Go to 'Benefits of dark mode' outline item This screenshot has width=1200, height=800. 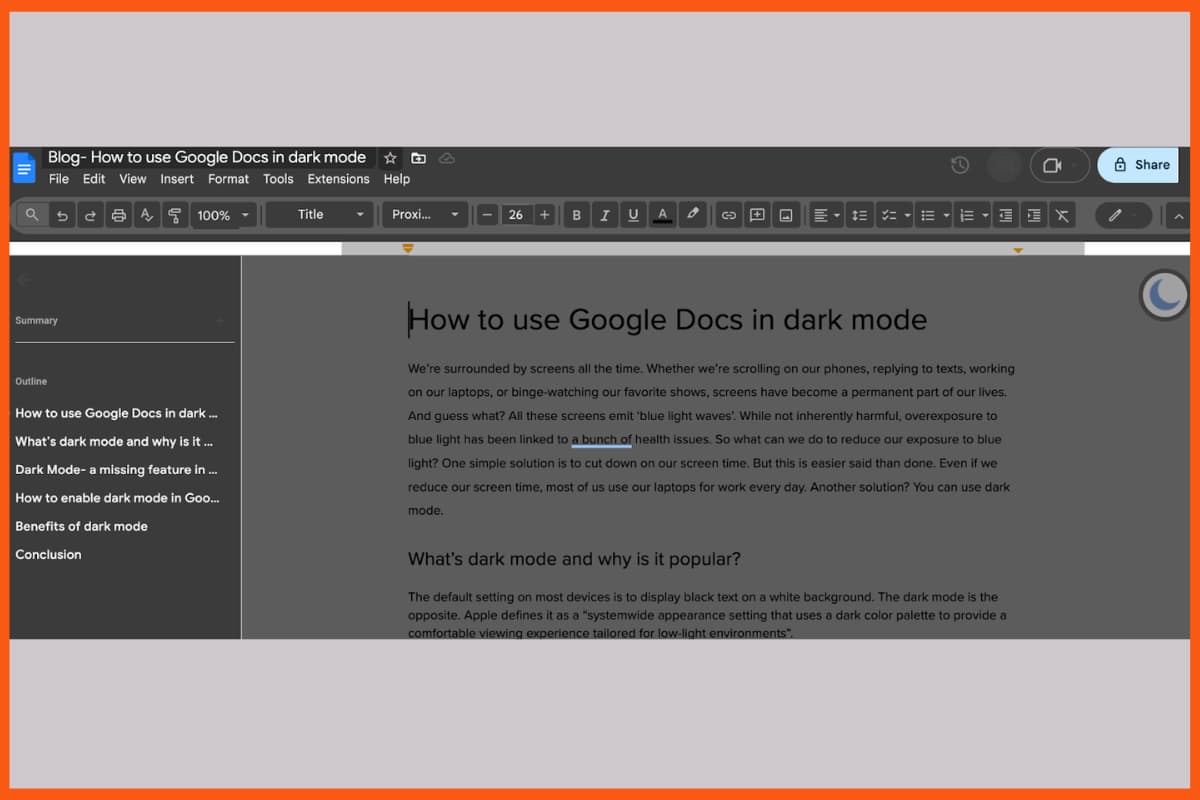click(x=81, y=526)
